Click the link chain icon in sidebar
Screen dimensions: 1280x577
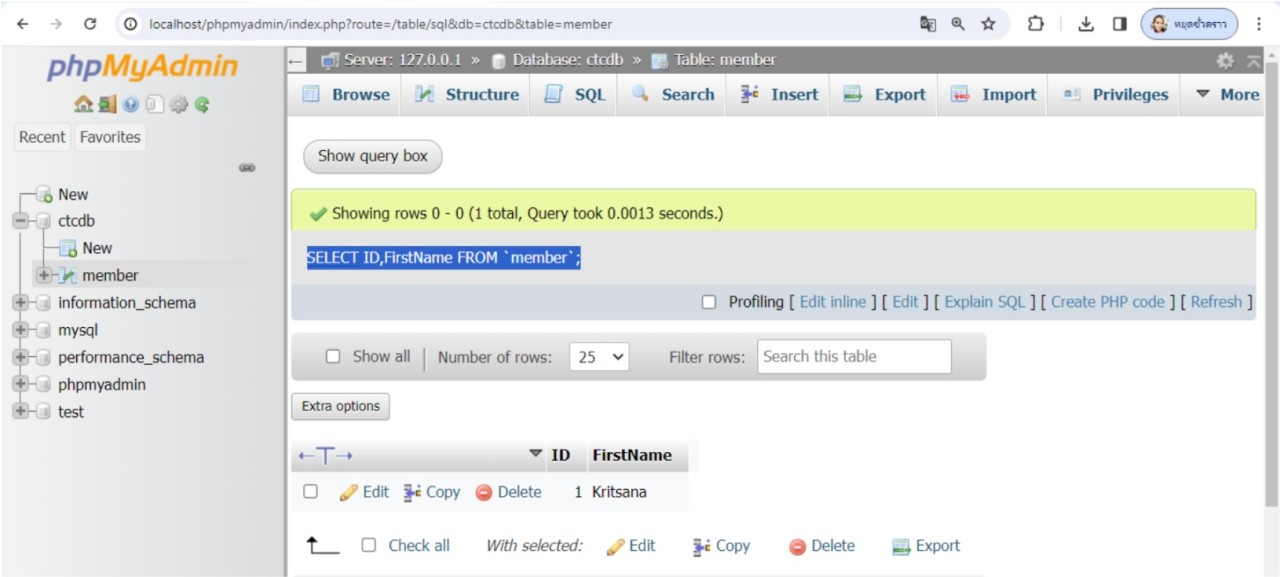pos(246,168)
